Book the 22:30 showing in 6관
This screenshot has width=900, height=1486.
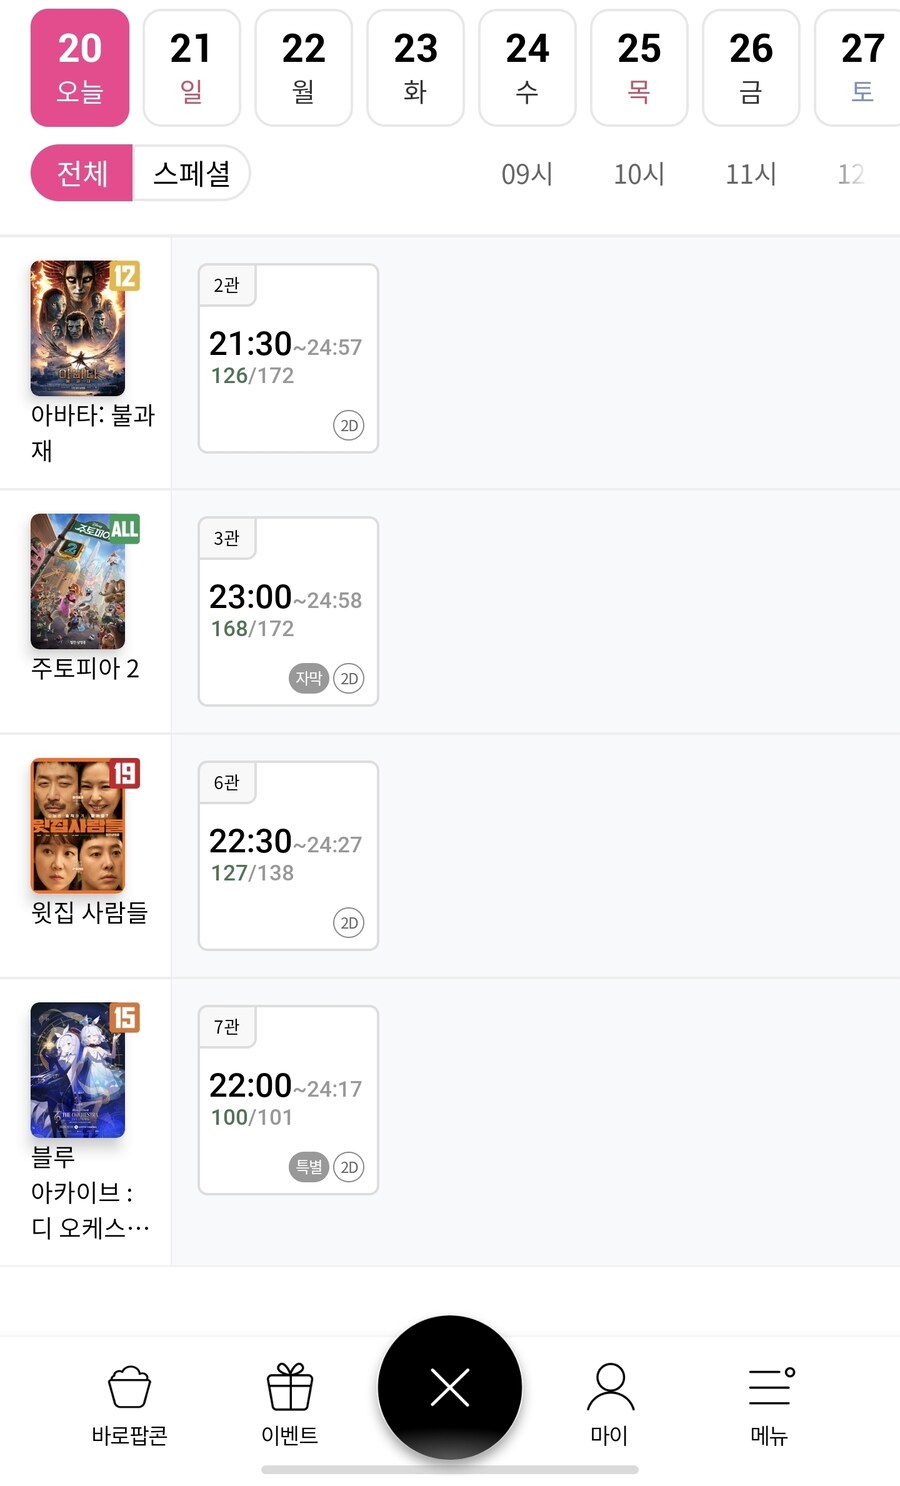[x=288, y=855]
